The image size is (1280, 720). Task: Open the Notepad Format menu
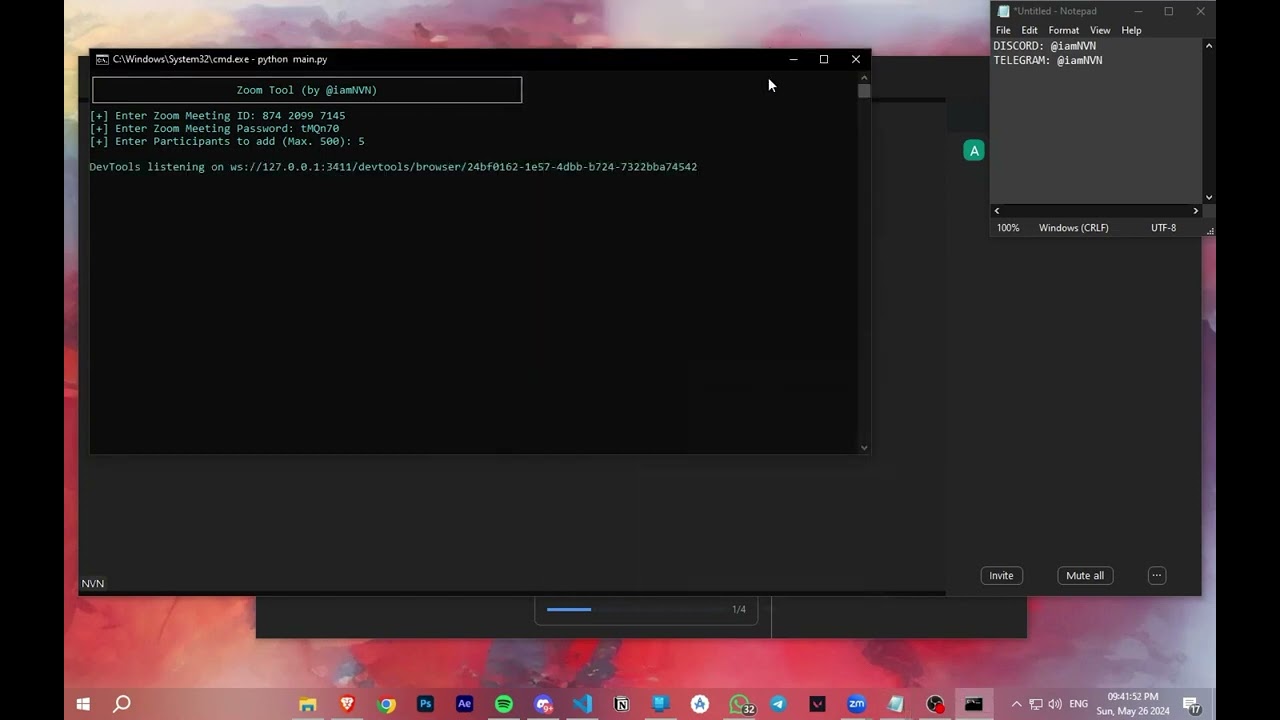1064,30
